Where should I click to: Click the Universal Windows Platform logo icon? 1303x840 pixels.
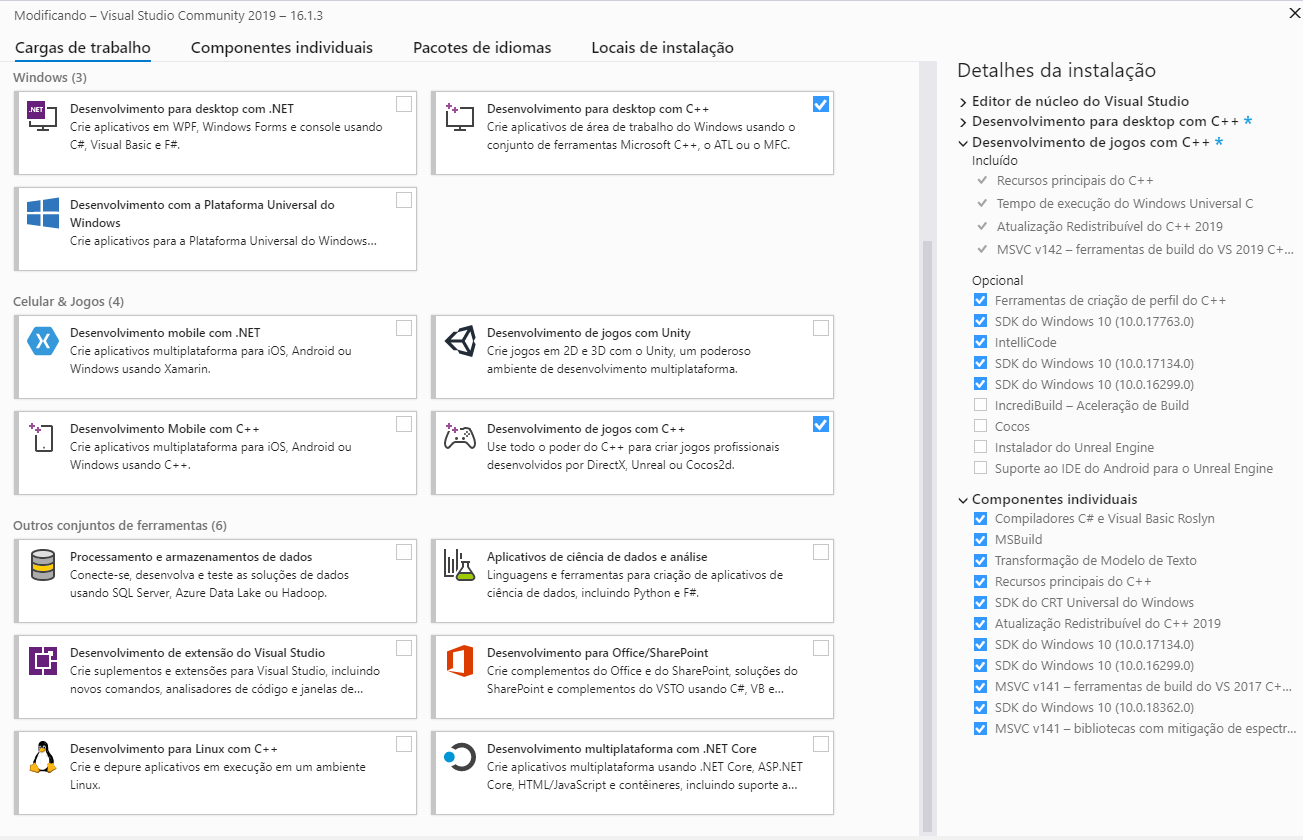[42, 213]
